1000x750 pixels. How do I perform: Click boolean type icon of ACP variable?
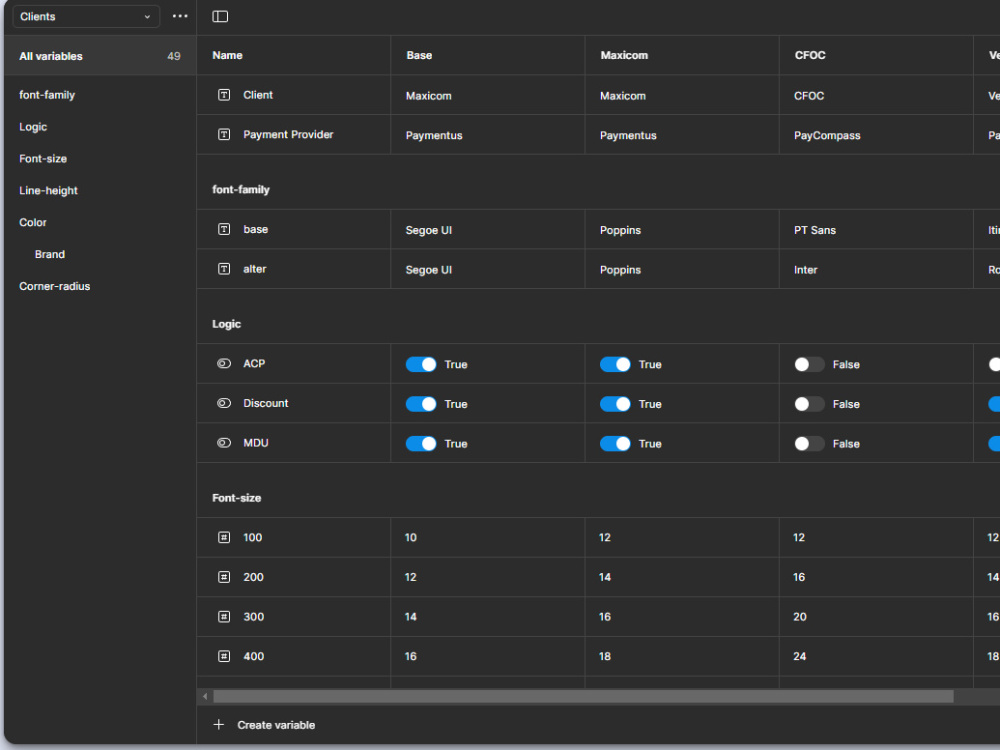pyautogui.click(x=224, y=364)
